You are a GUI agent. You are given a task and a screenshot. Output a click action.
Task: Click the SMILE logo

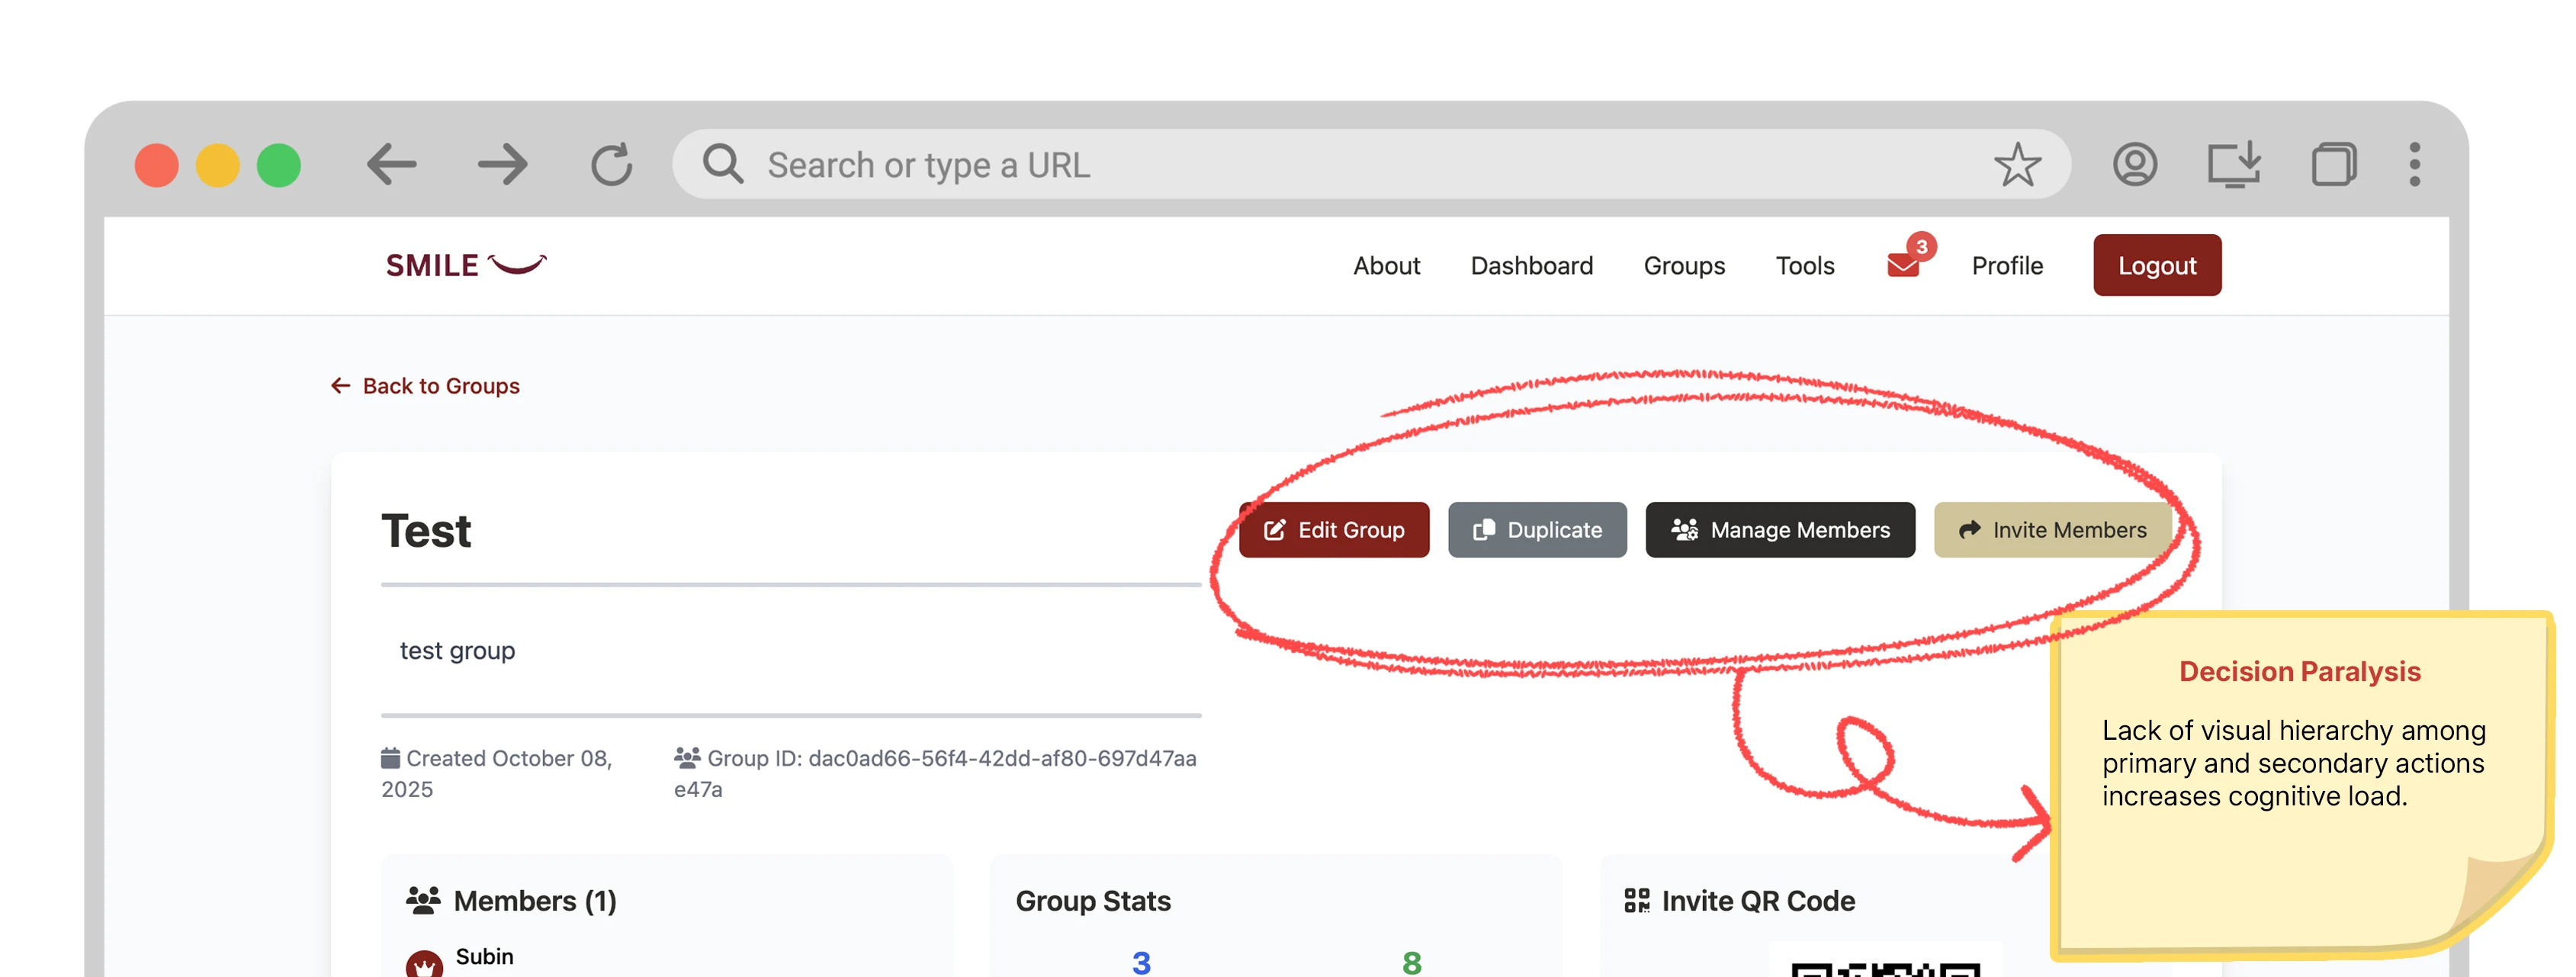pos(465,265)
